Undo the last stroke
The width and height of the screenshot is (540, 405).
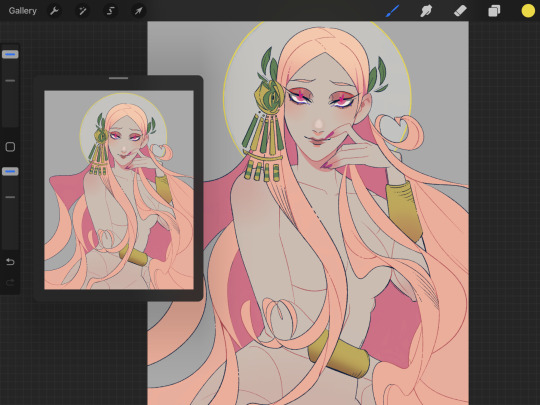point(10,262)
